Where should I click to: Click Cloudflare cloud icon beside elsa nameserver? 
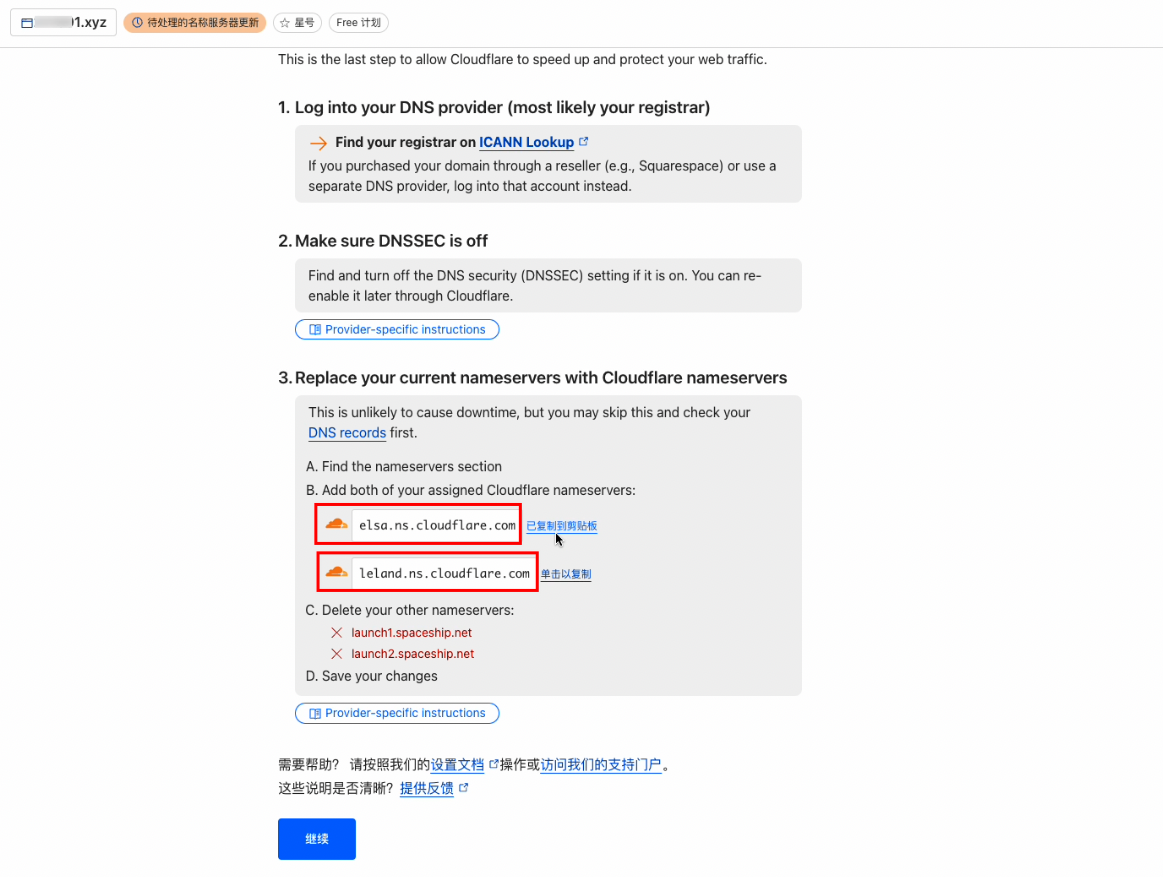[x=336, y=524]
